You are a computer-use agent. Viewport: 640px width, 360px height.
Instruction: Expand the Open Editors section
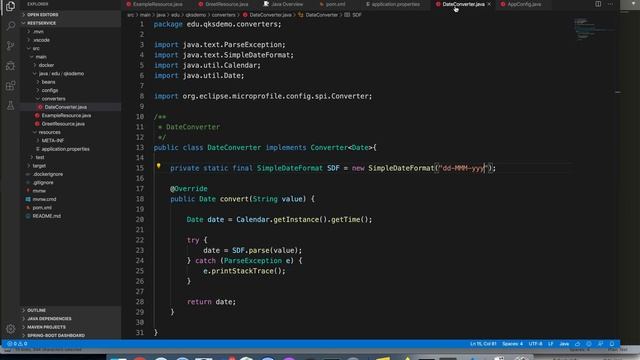click(x=42, y=14)
